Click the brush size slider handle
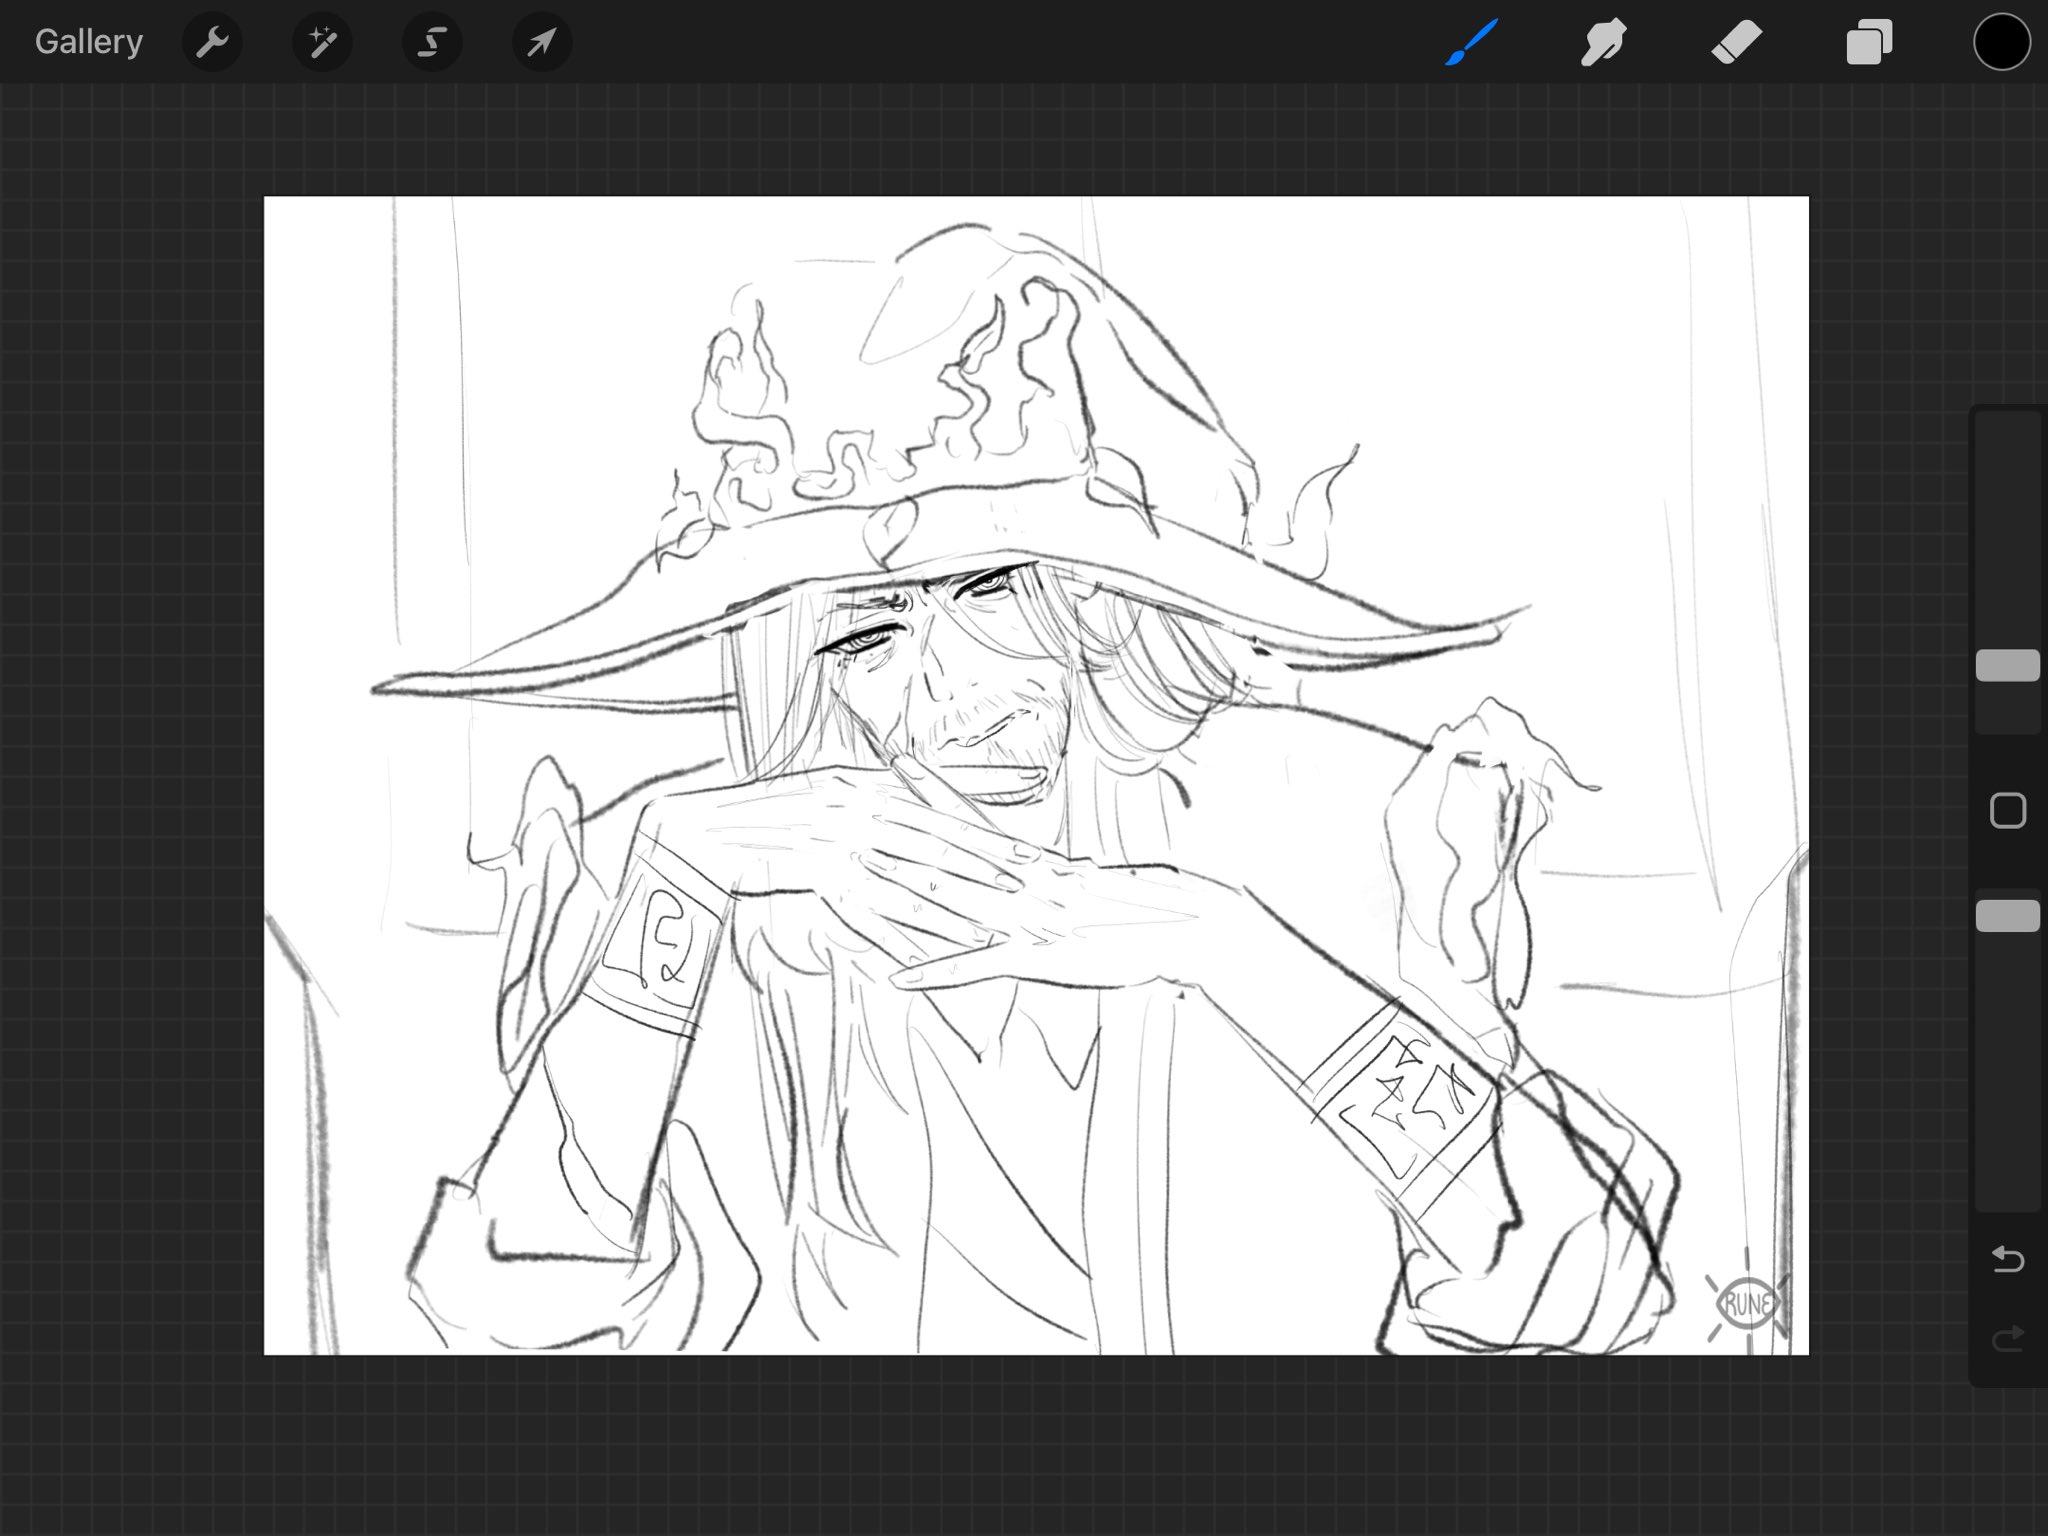The height and width of the screenshot is (1536, 2048). click(2007, 665)
